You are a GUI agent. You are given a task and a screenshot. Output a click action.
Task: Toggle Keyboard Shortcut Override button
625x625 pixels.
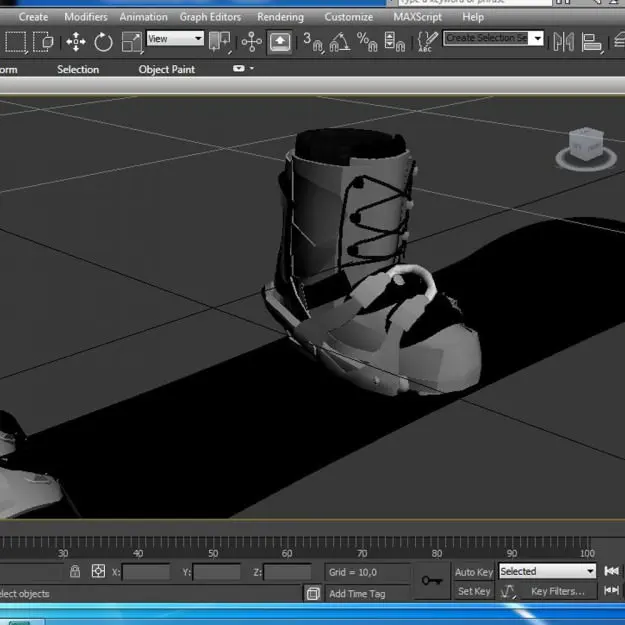[280, 41]
